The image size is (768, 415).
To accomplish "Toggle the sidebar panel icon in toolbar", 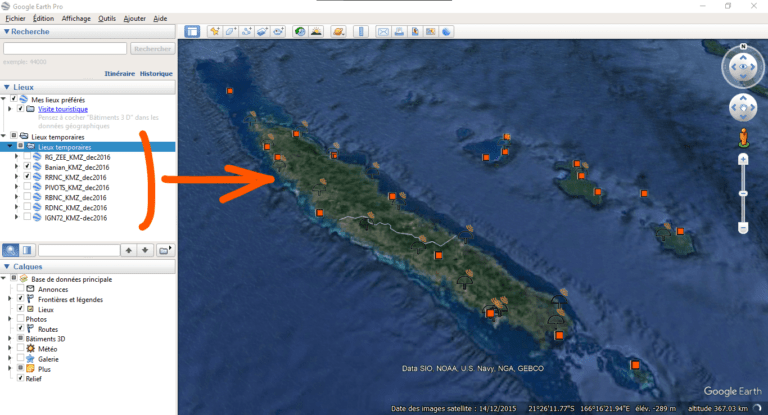I will [x=192, y=32].
